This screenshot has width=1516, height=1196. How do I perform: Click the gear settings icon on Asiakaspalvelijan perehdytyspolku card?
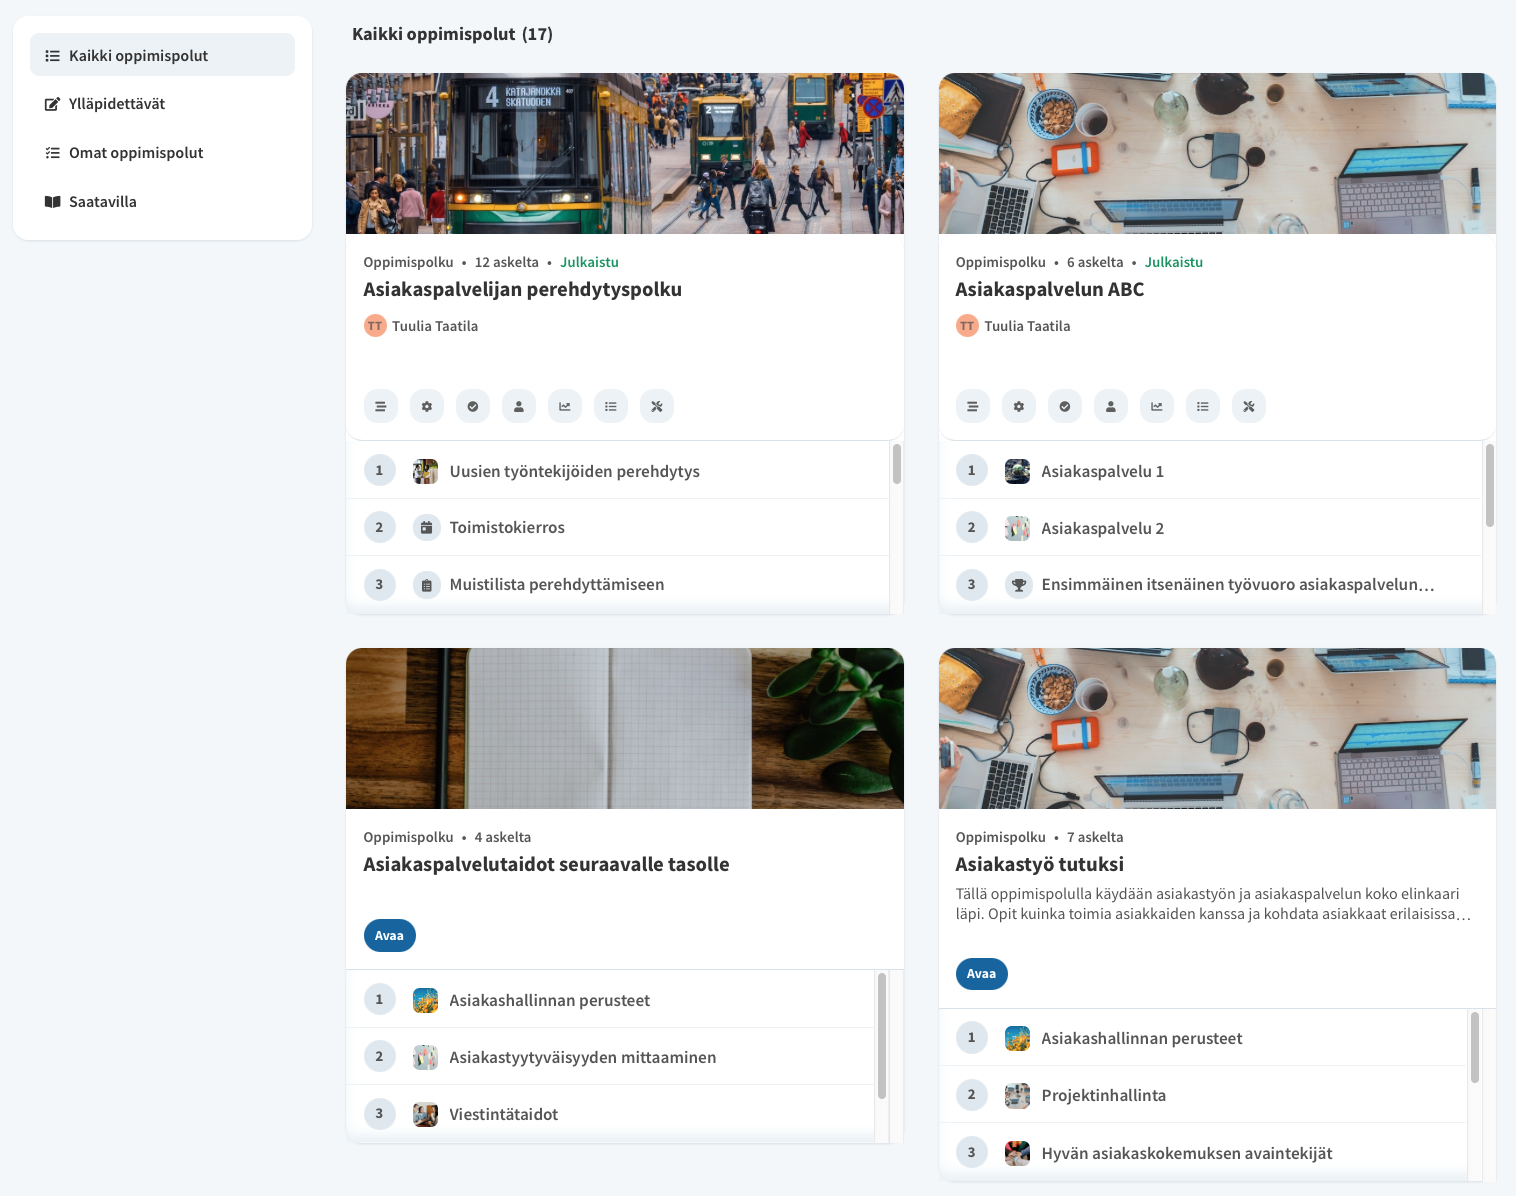tap(427, 407)
